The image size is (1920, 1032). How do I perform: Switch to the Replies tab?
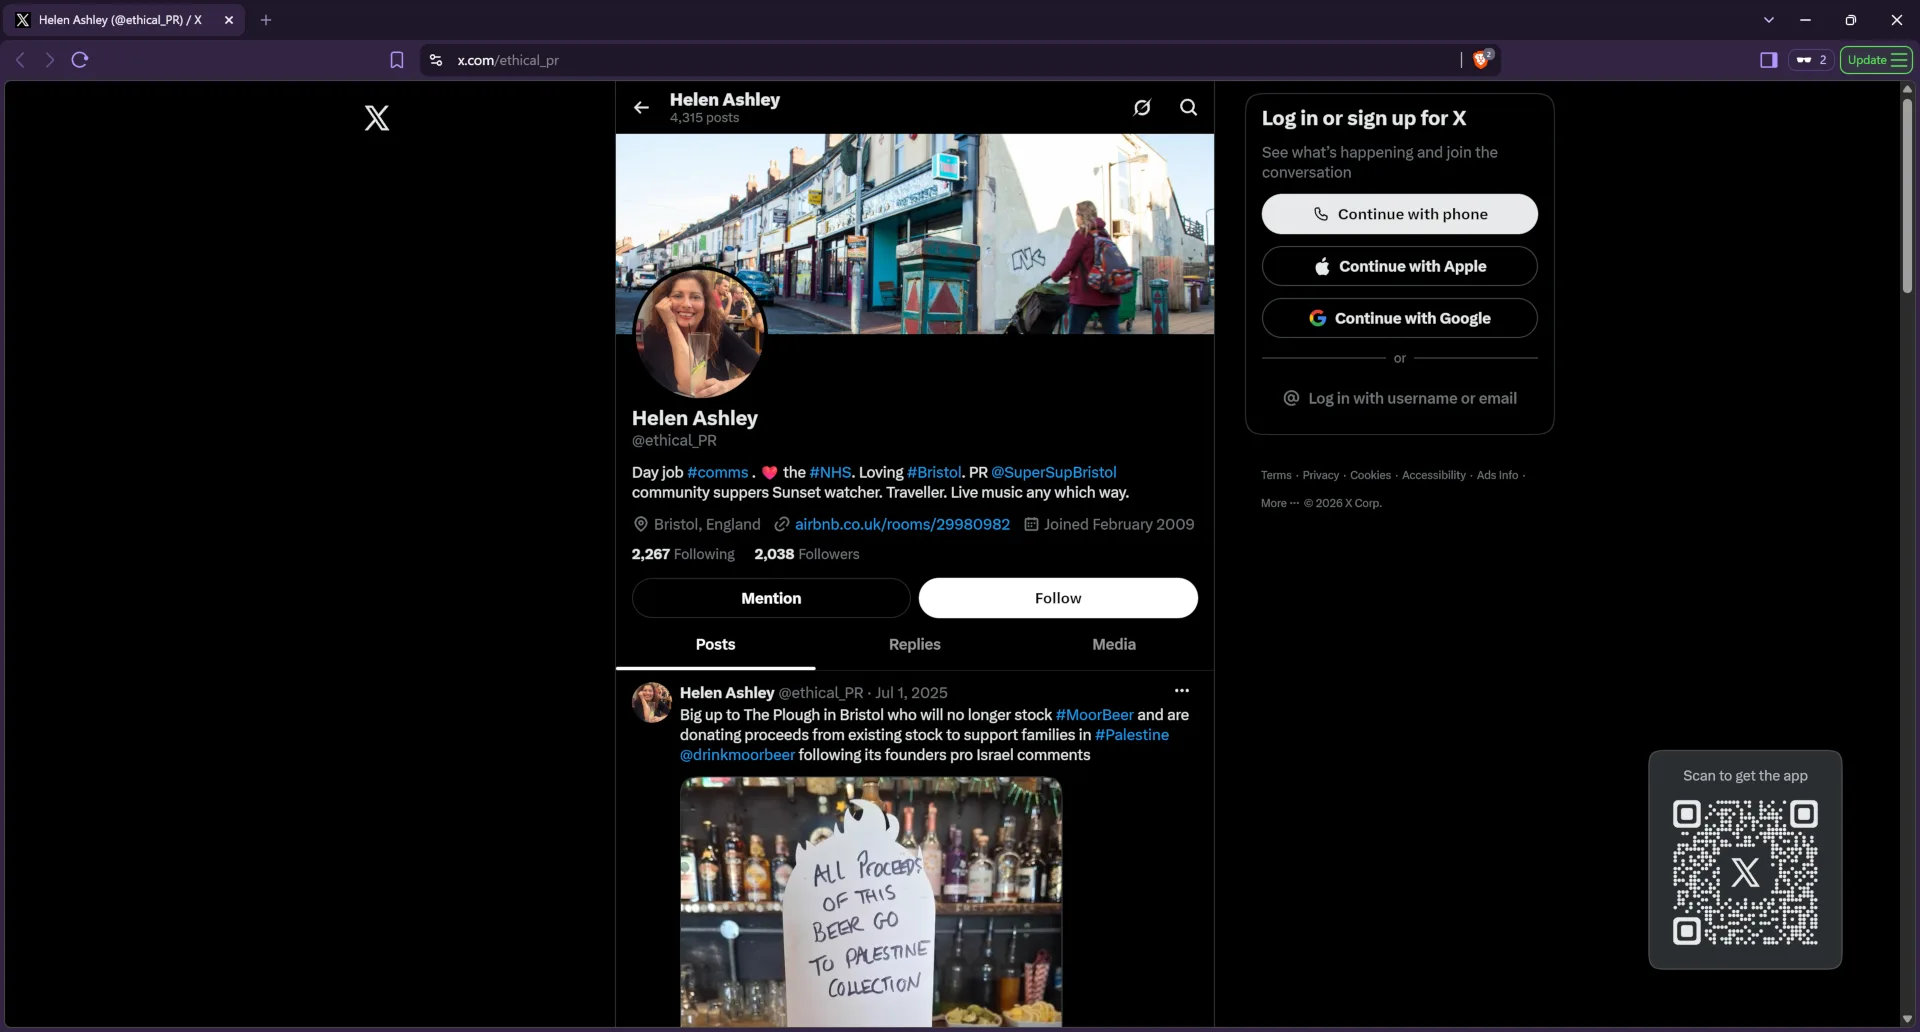914,644
